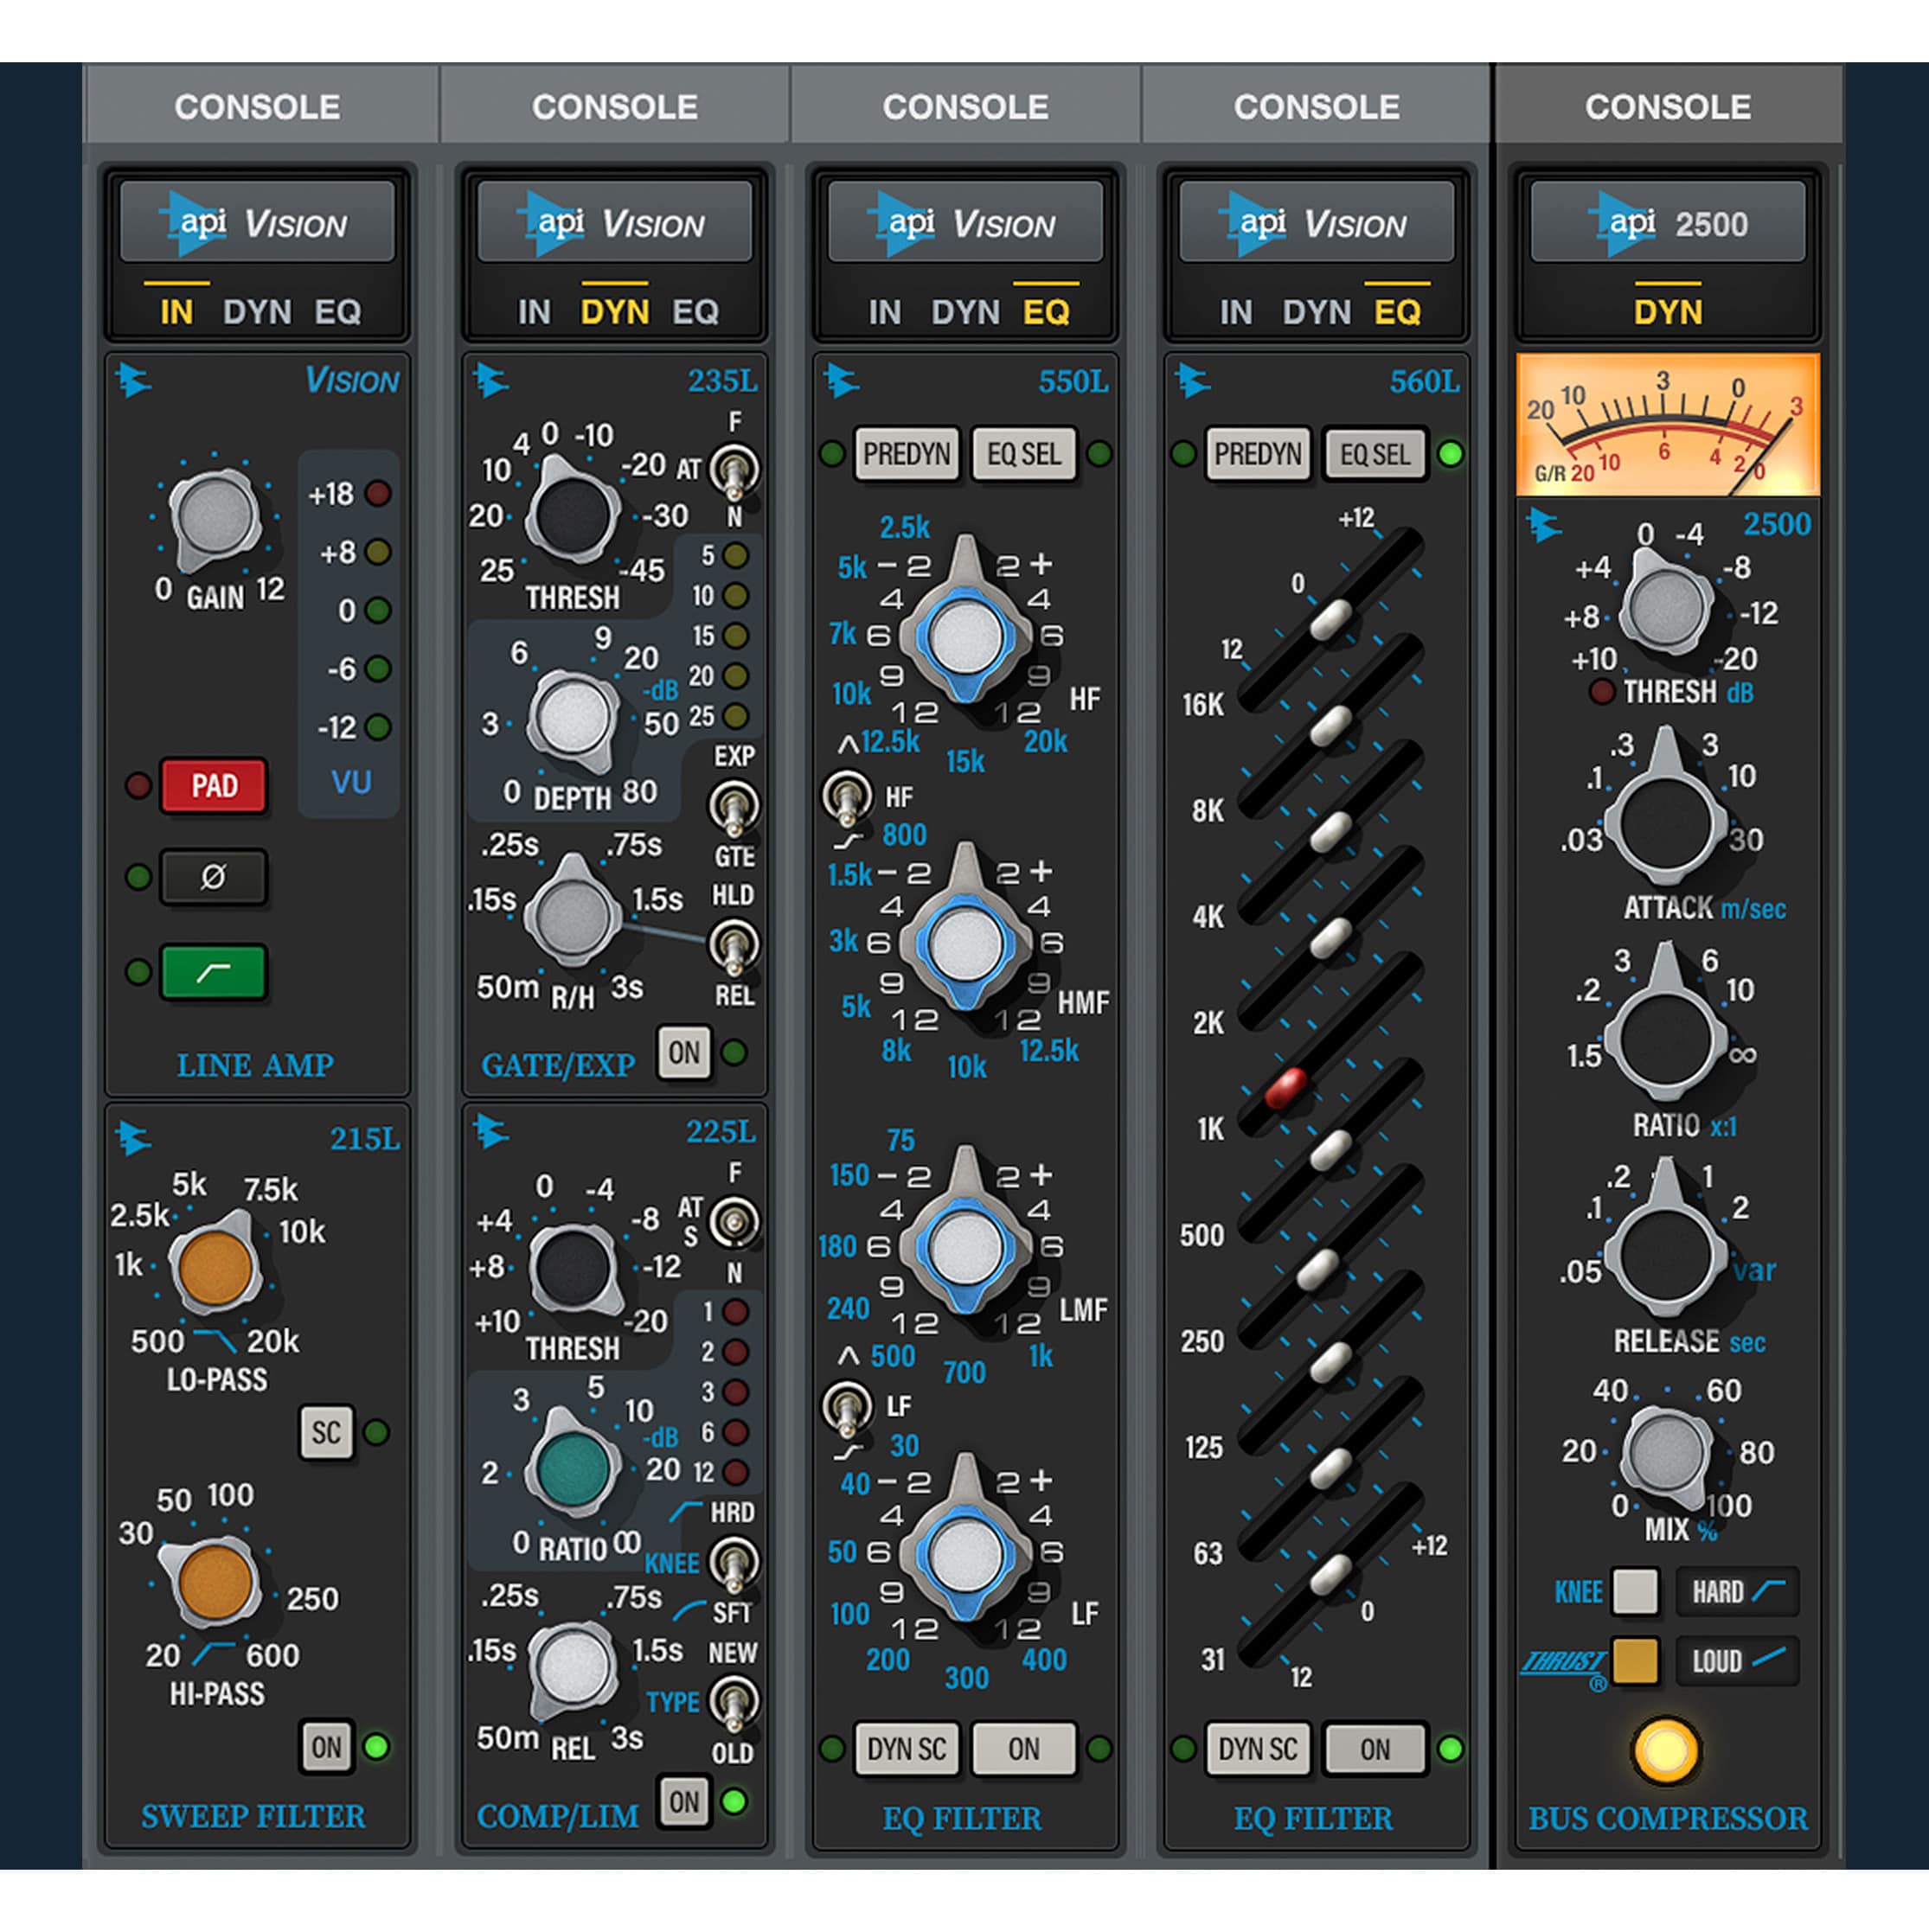
Task: Click the HARD knee shape button
Action: (1737, 1591)
